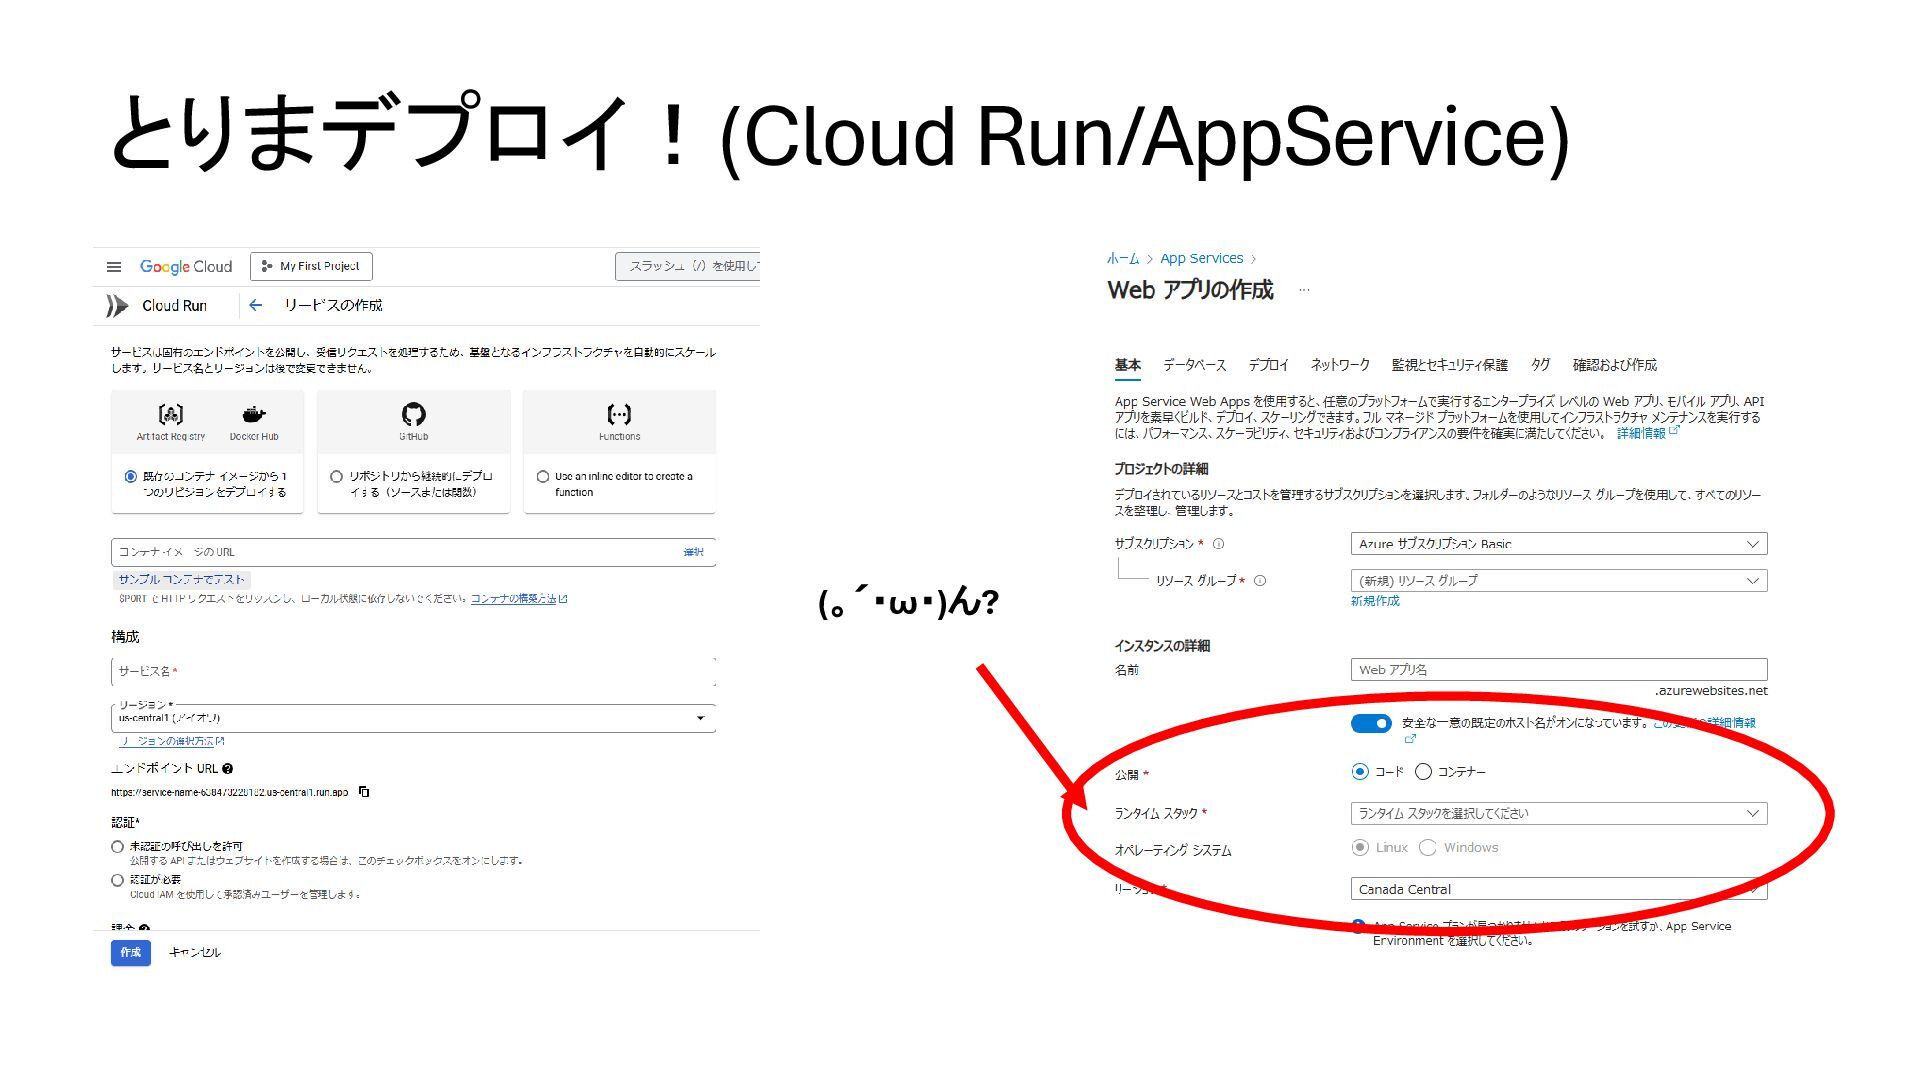
Task: Focus the コンテナ イメージの URL field
Action: click(413, 552)
